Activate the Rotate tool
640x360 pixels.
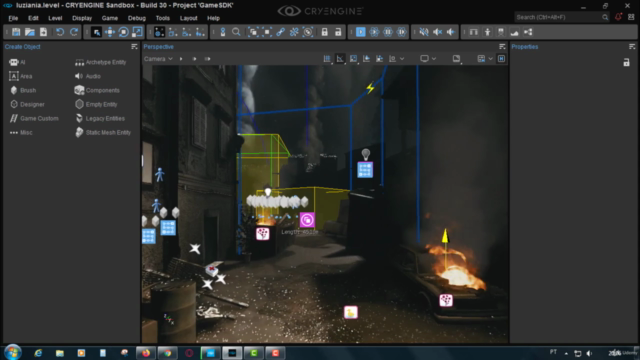(x=123, y=32)
